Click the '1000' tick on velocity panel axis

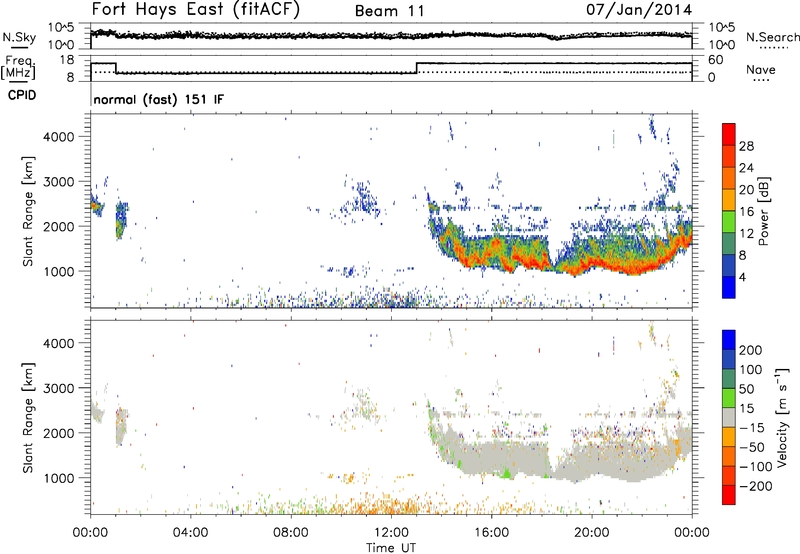[x=58, y=478]
